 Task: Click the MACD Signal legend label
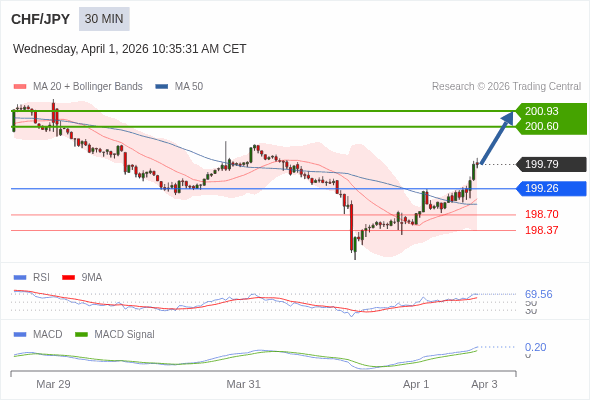(124, 335)
